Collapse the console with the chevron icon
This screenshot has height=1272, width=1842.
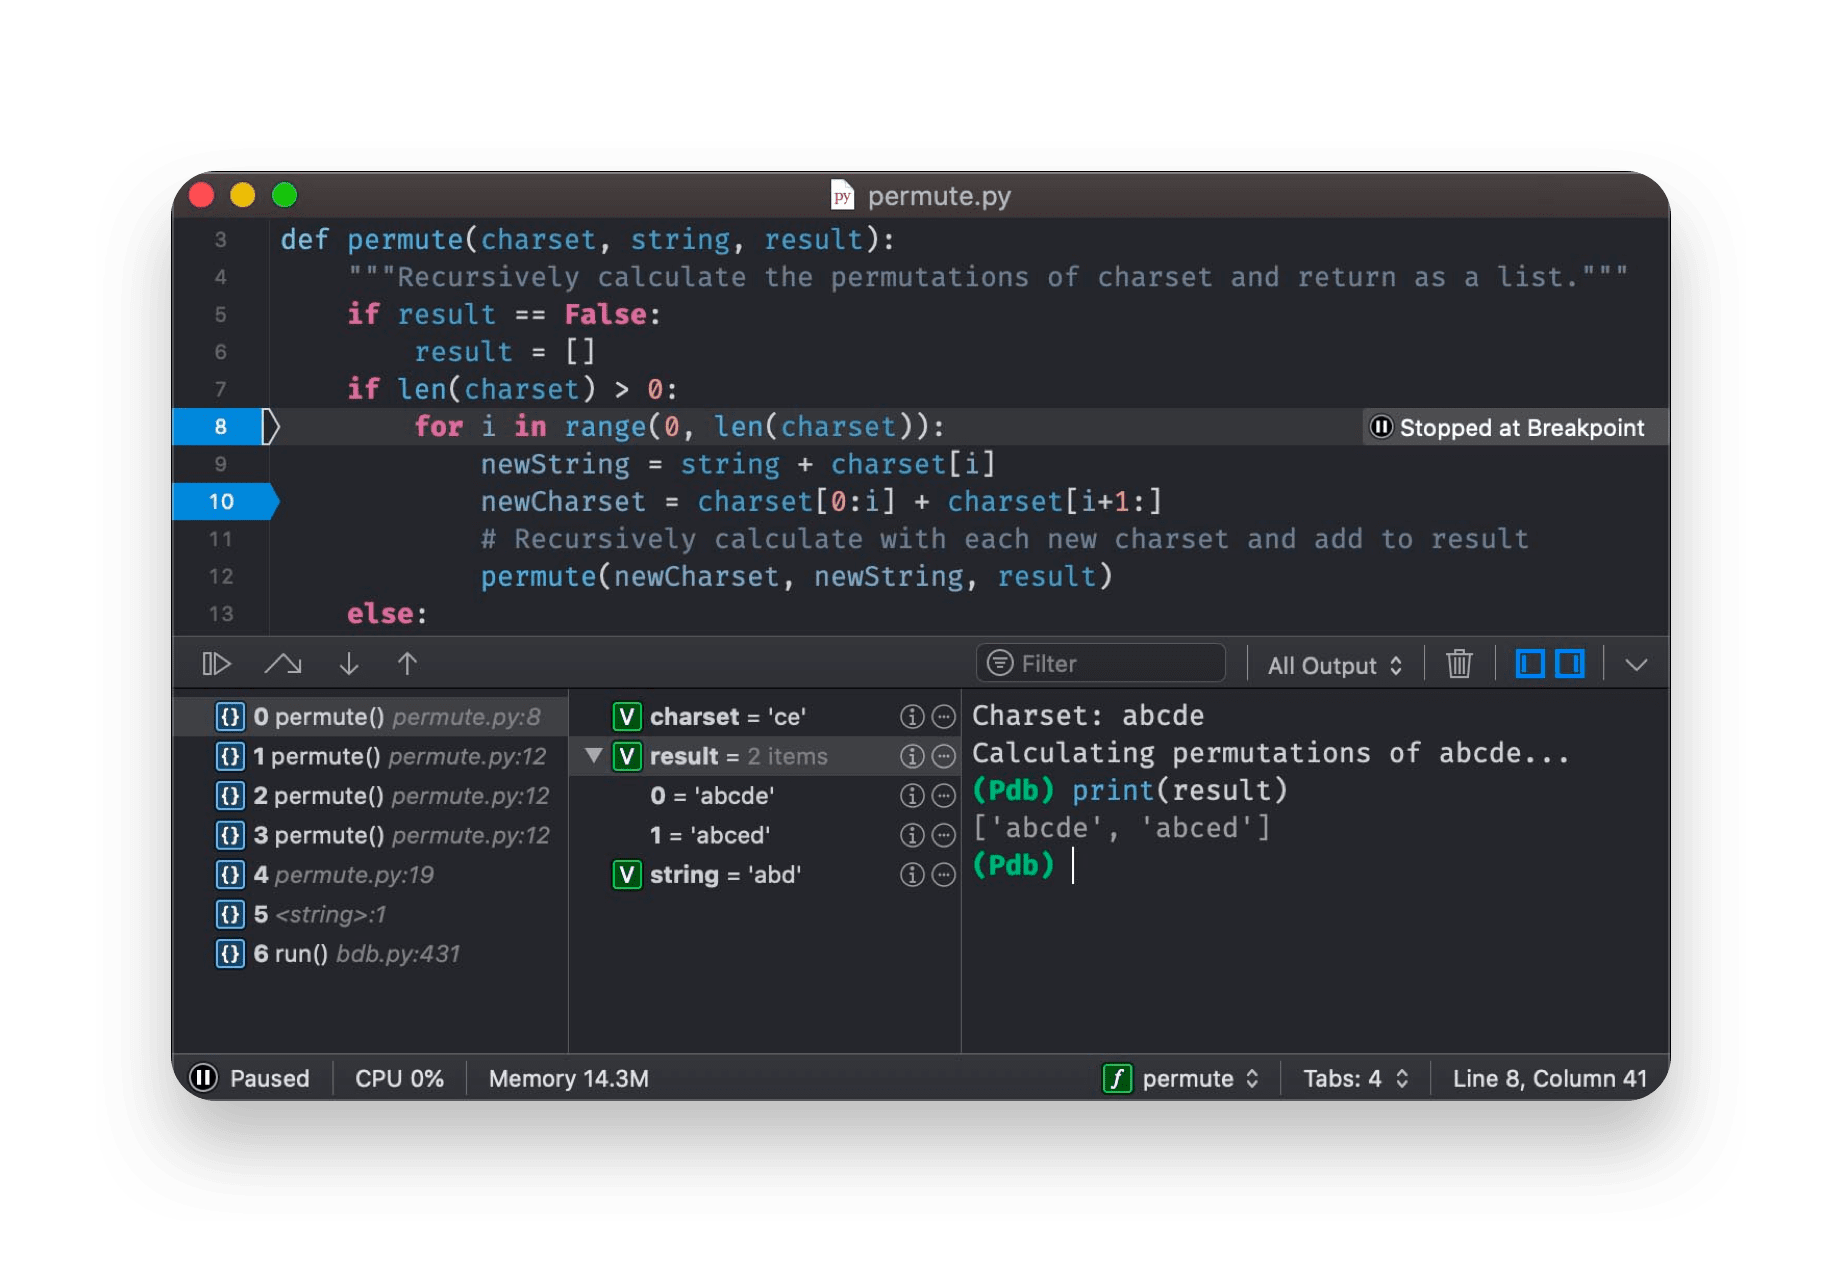coord(1636,663)
